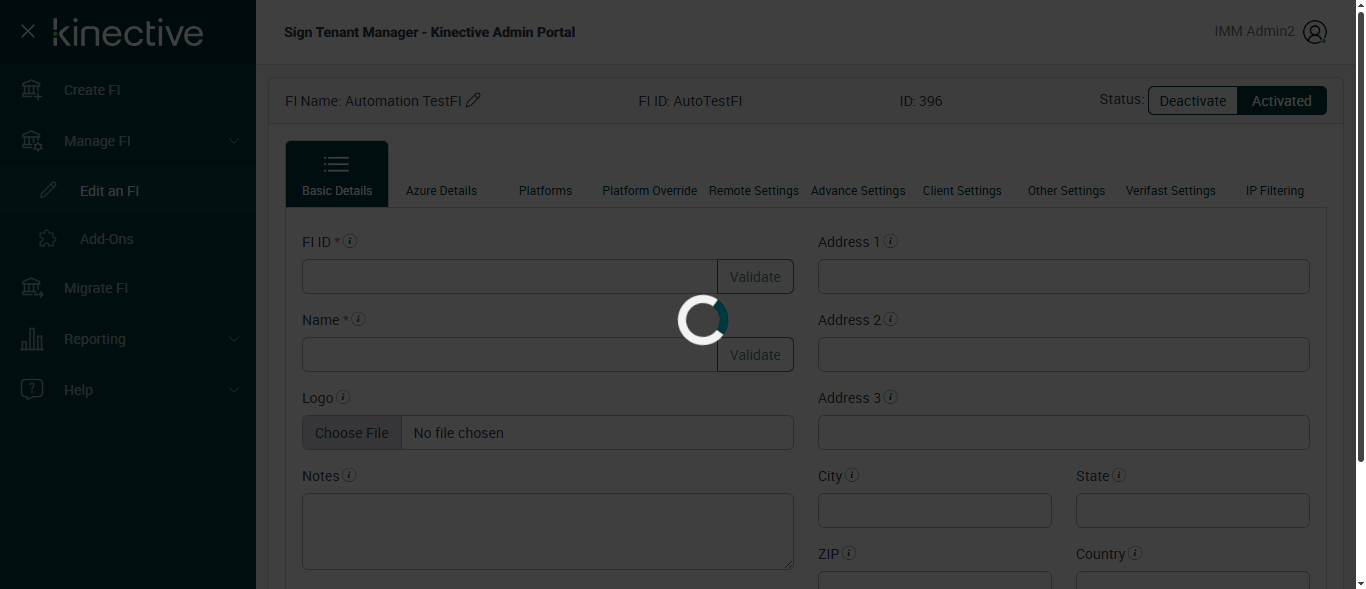1366x589 pixels.
Task: Click the Manage FI bank-gear icon
Action: tap(32, 141)
